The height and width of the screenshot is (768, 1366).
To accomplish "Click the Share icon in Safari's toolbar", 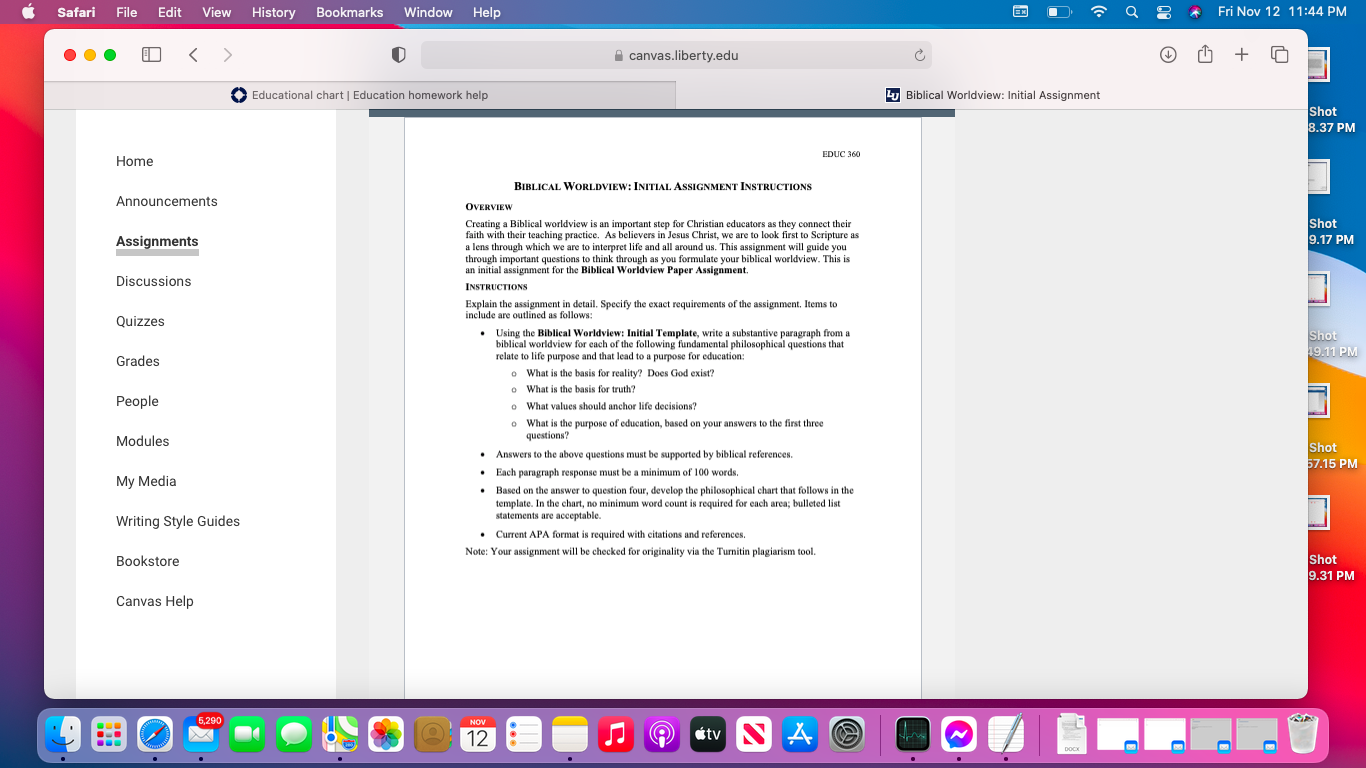I will [1205, 55].
